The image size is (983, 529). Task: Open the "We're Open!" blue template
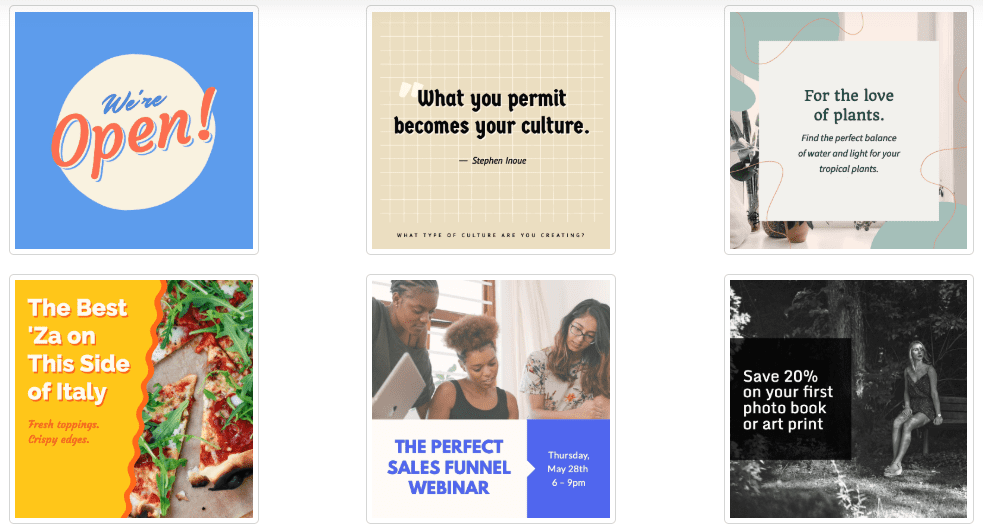point(134,130)
